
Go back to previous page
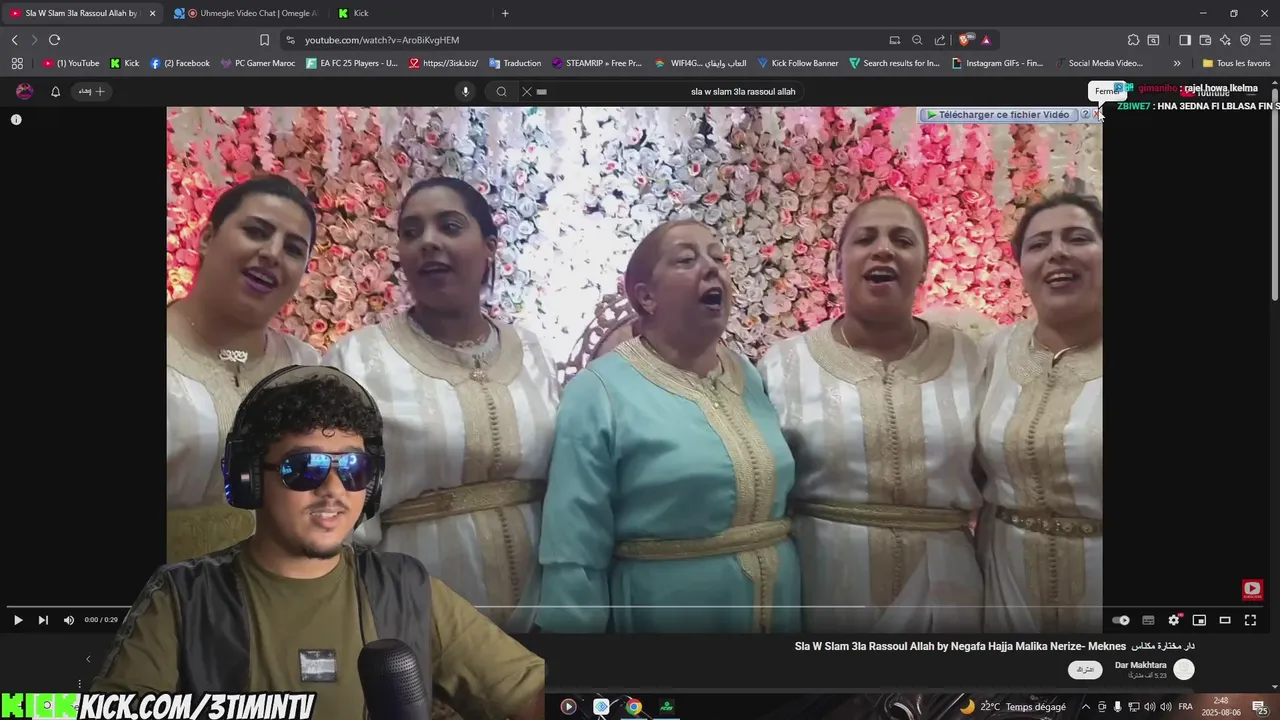click(x=14, y=40)
